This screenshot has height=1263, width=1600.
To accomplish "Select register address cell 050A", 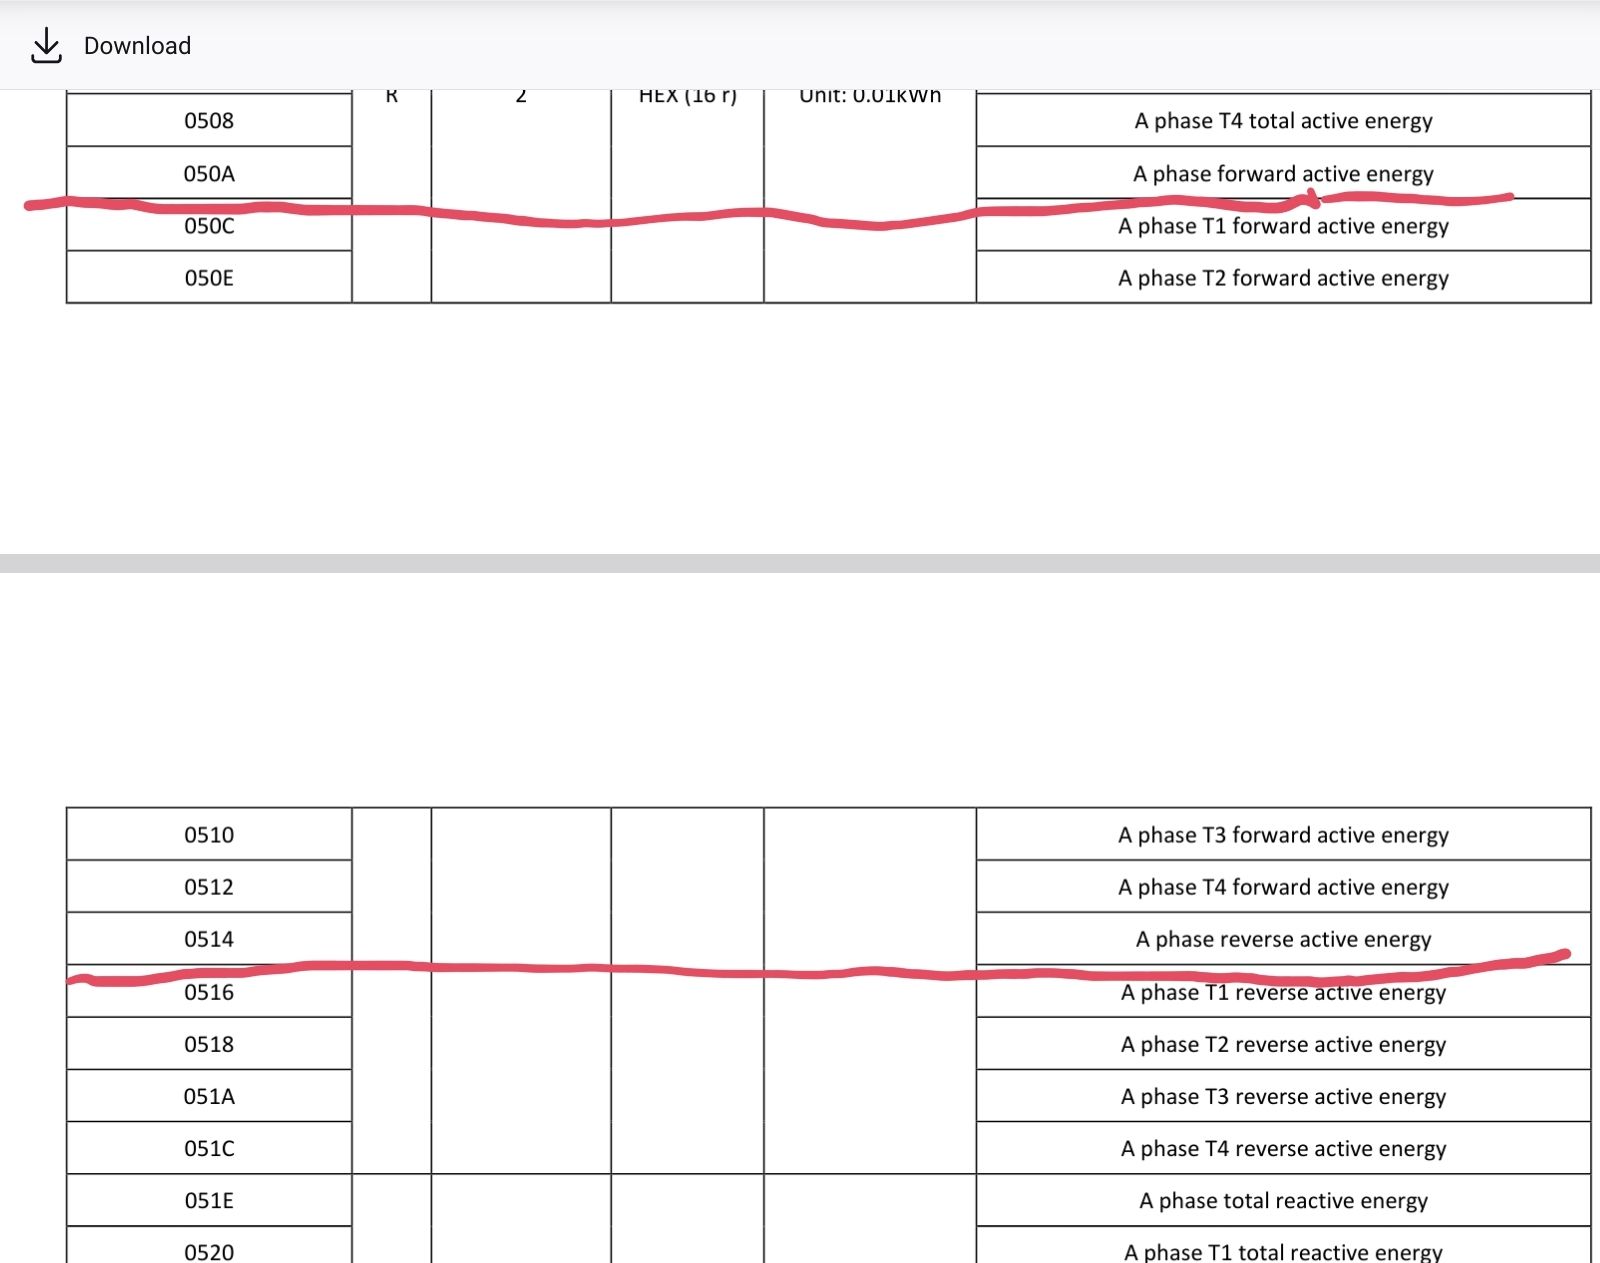I will click(x=209, y=173).
